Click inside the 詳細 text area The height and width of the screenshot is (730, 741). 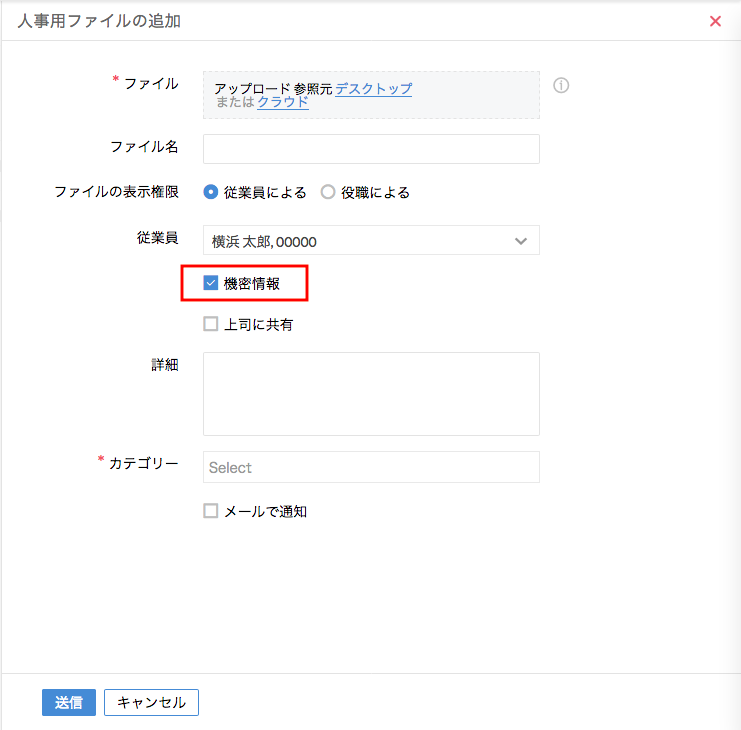[371, 394]
